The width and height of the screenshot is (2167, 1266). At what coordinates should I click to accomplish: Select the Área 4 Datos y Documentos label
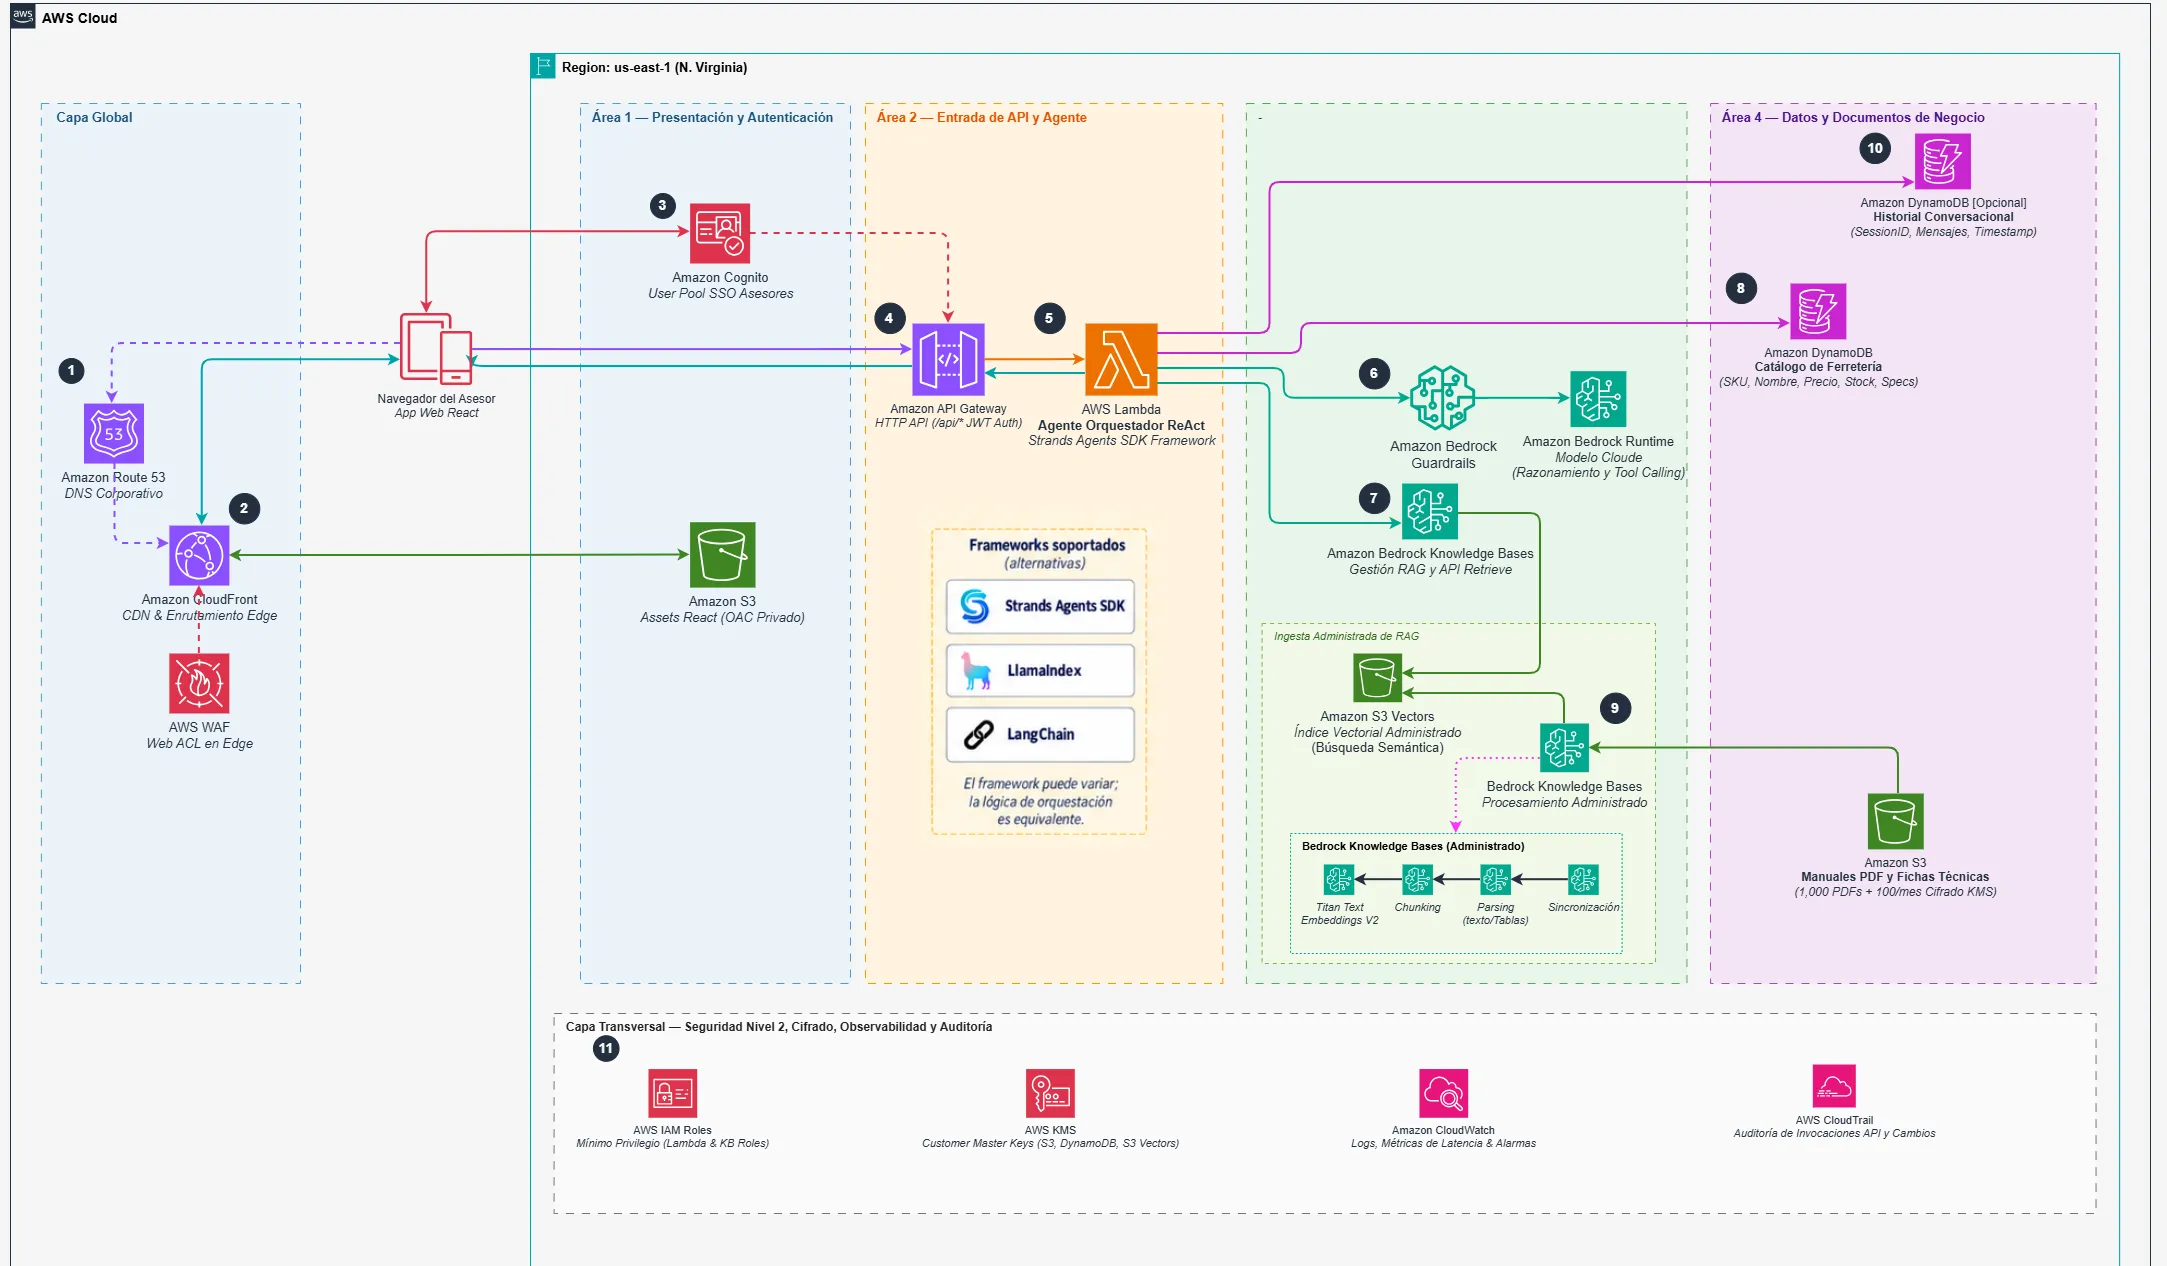click(1853, 117)
